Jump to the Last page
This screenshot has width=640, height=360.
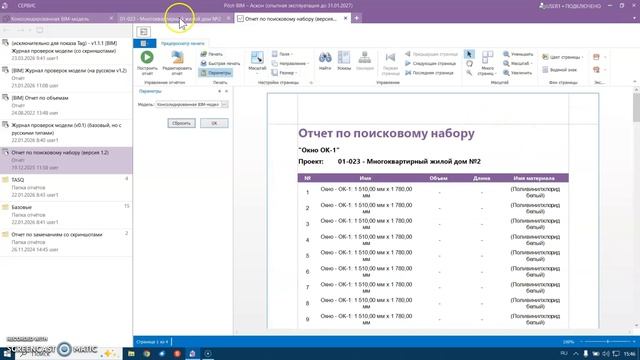[x=429, y=73]
